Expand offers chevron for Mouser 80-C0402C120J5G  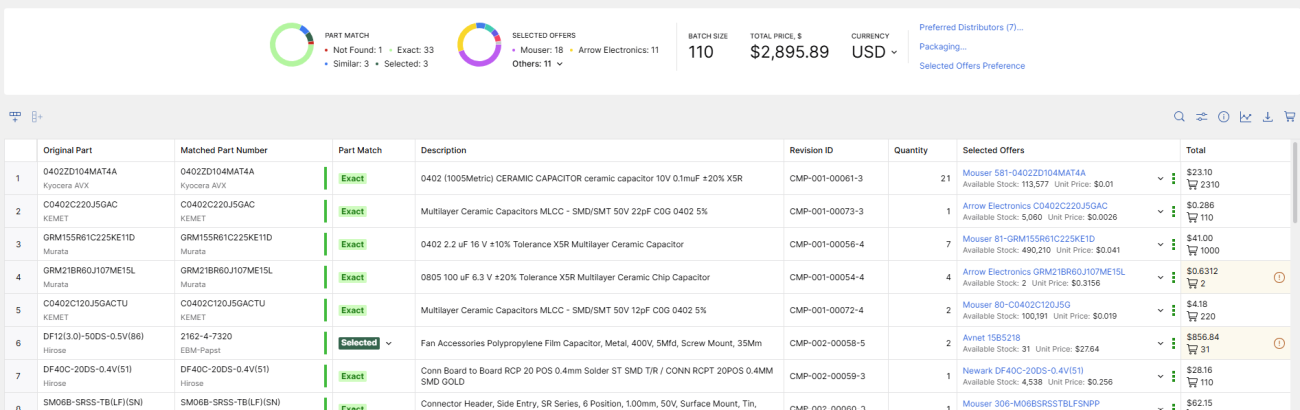[x=1159, y=311]
